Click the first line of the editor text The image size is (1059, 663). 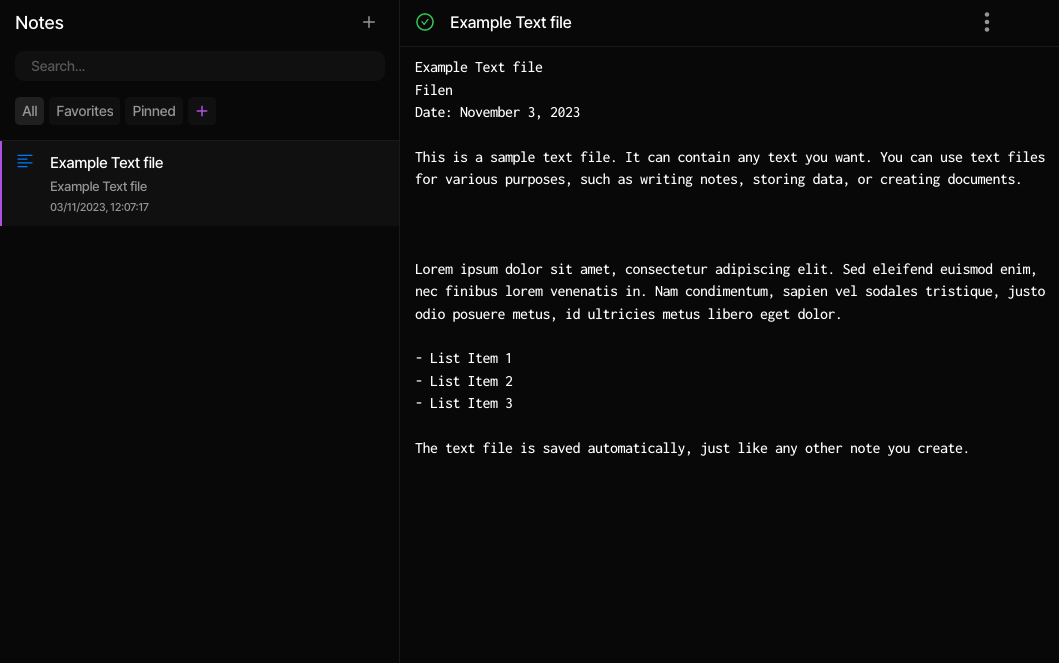pyautogui.click(x=478, y=68)
